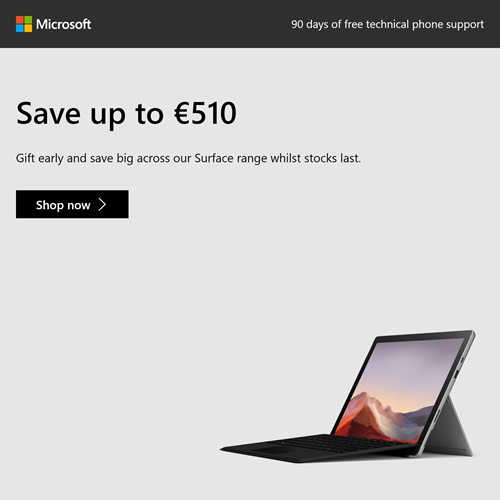Viewport: 500px width, 500px height.
Task: Open the Surface Pro product image
Action: [x=348, y=396]
